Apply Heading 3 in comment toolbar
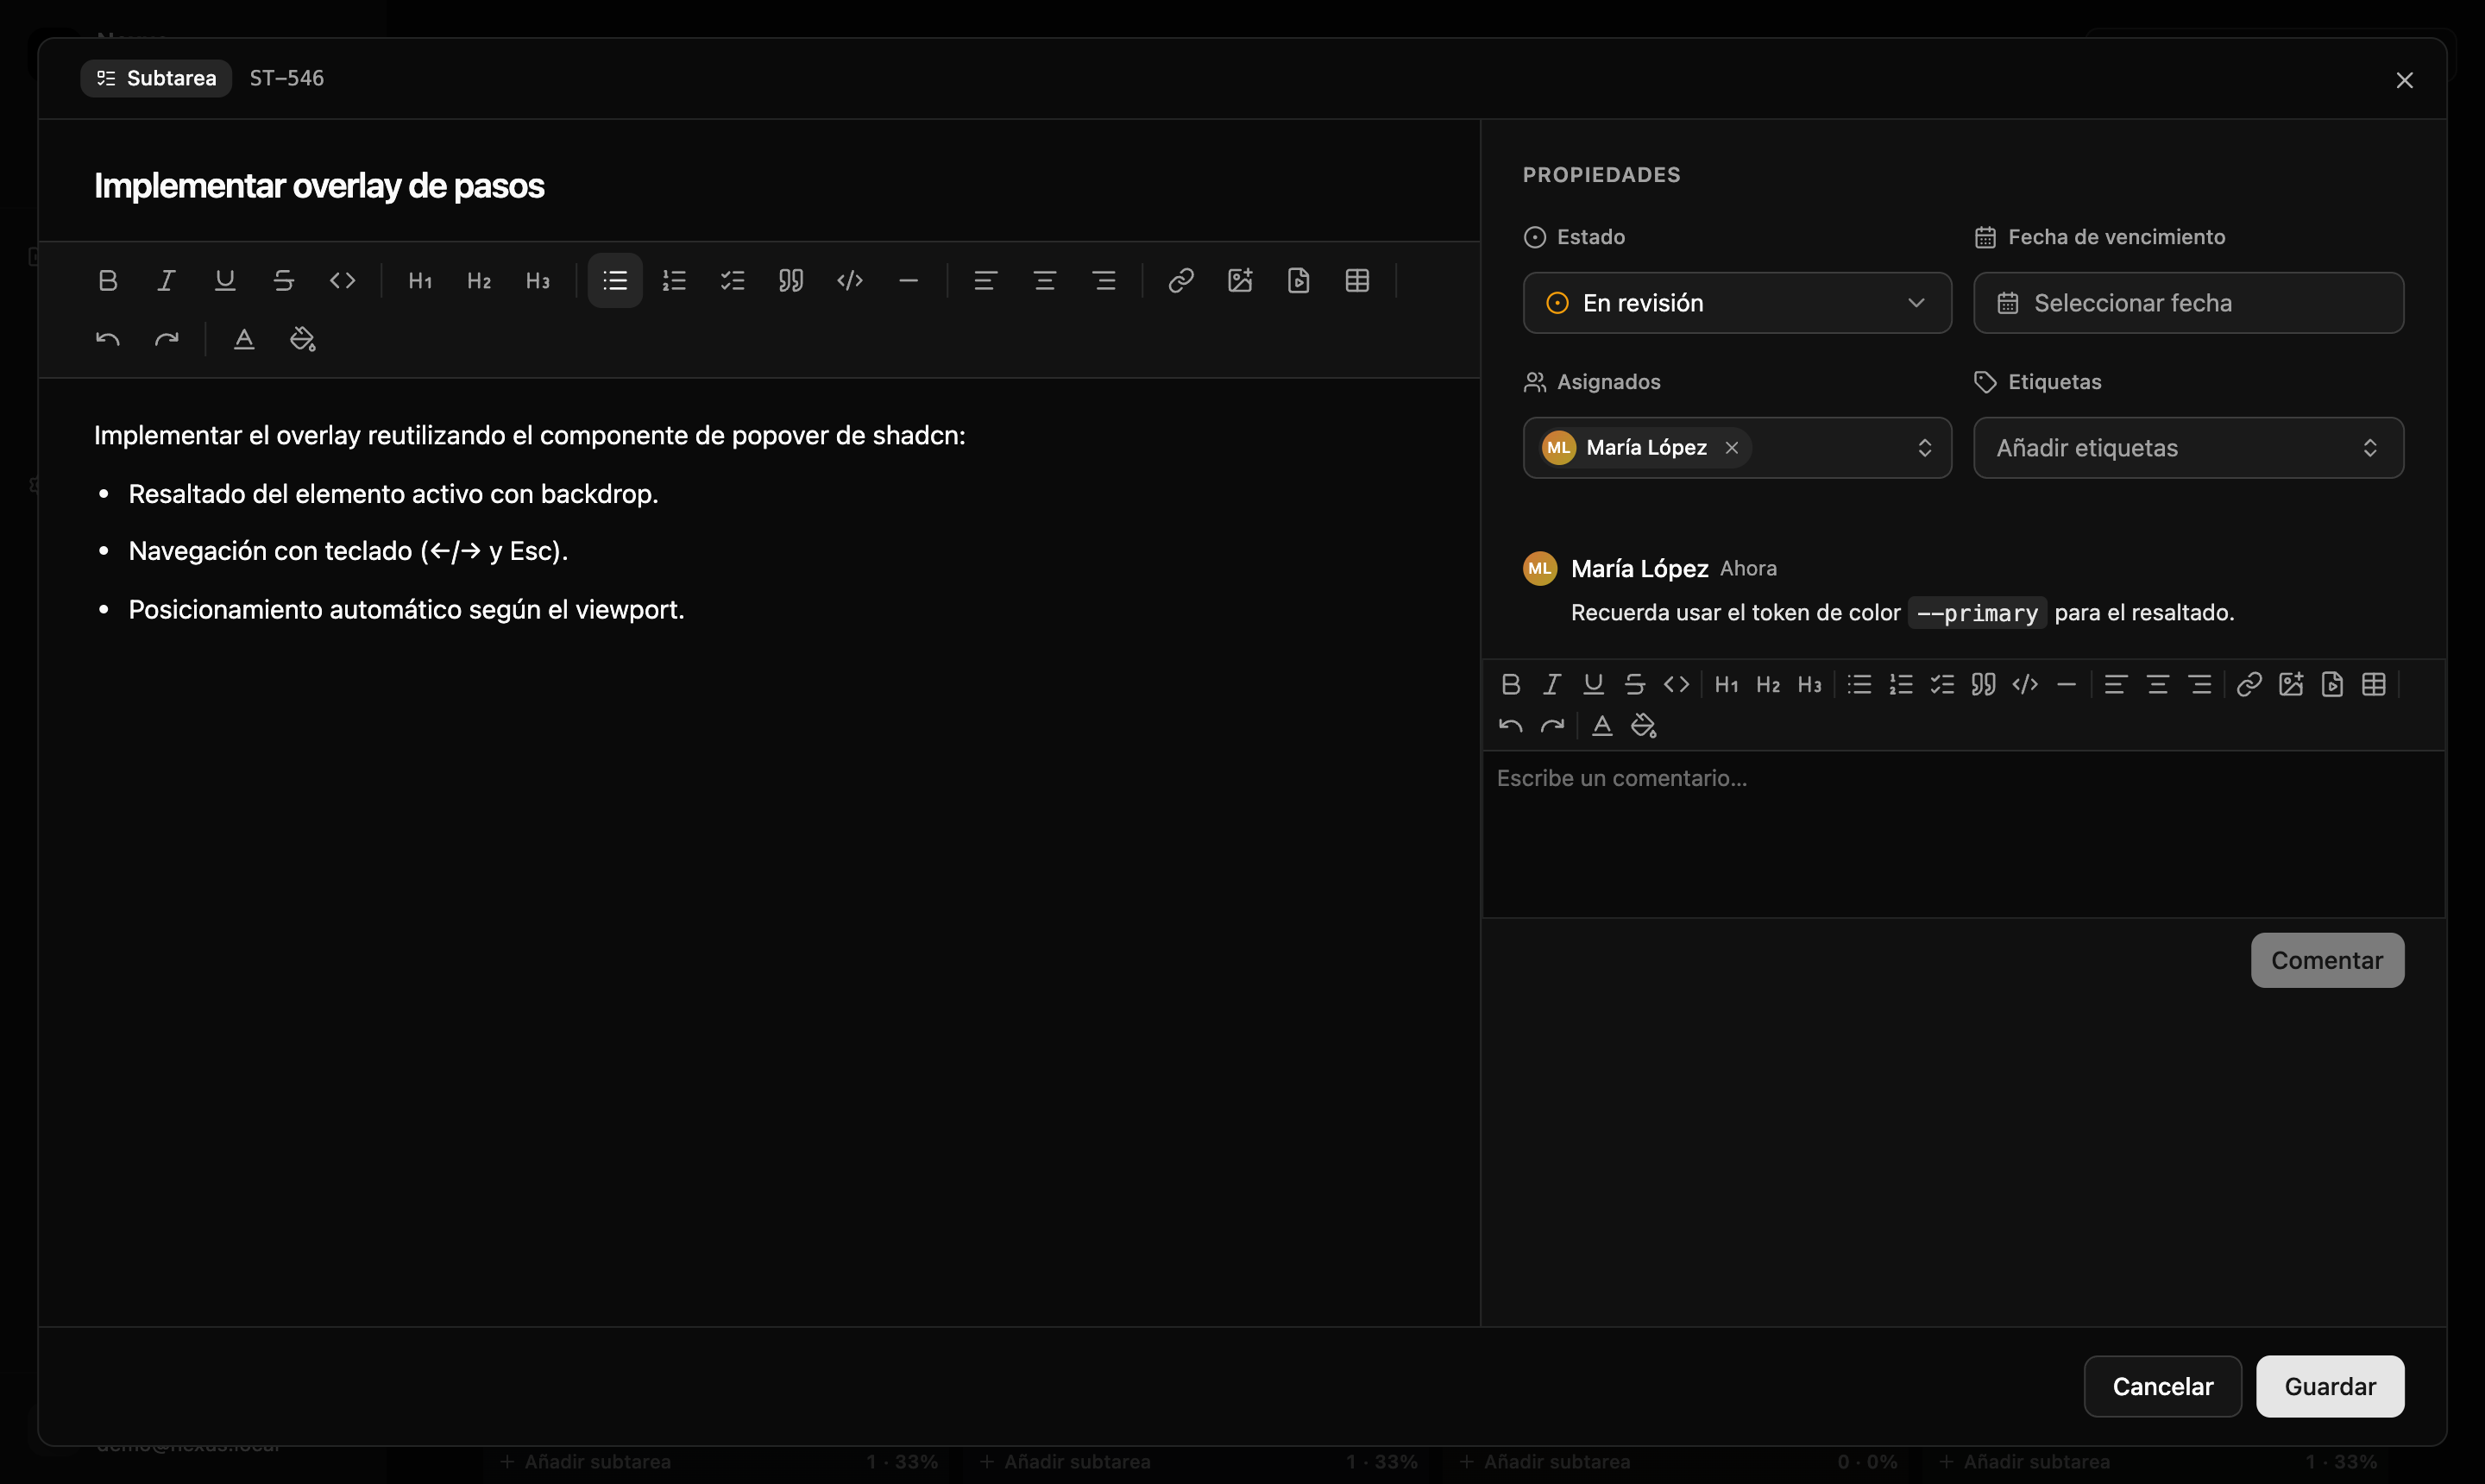 pos(1810,684)
